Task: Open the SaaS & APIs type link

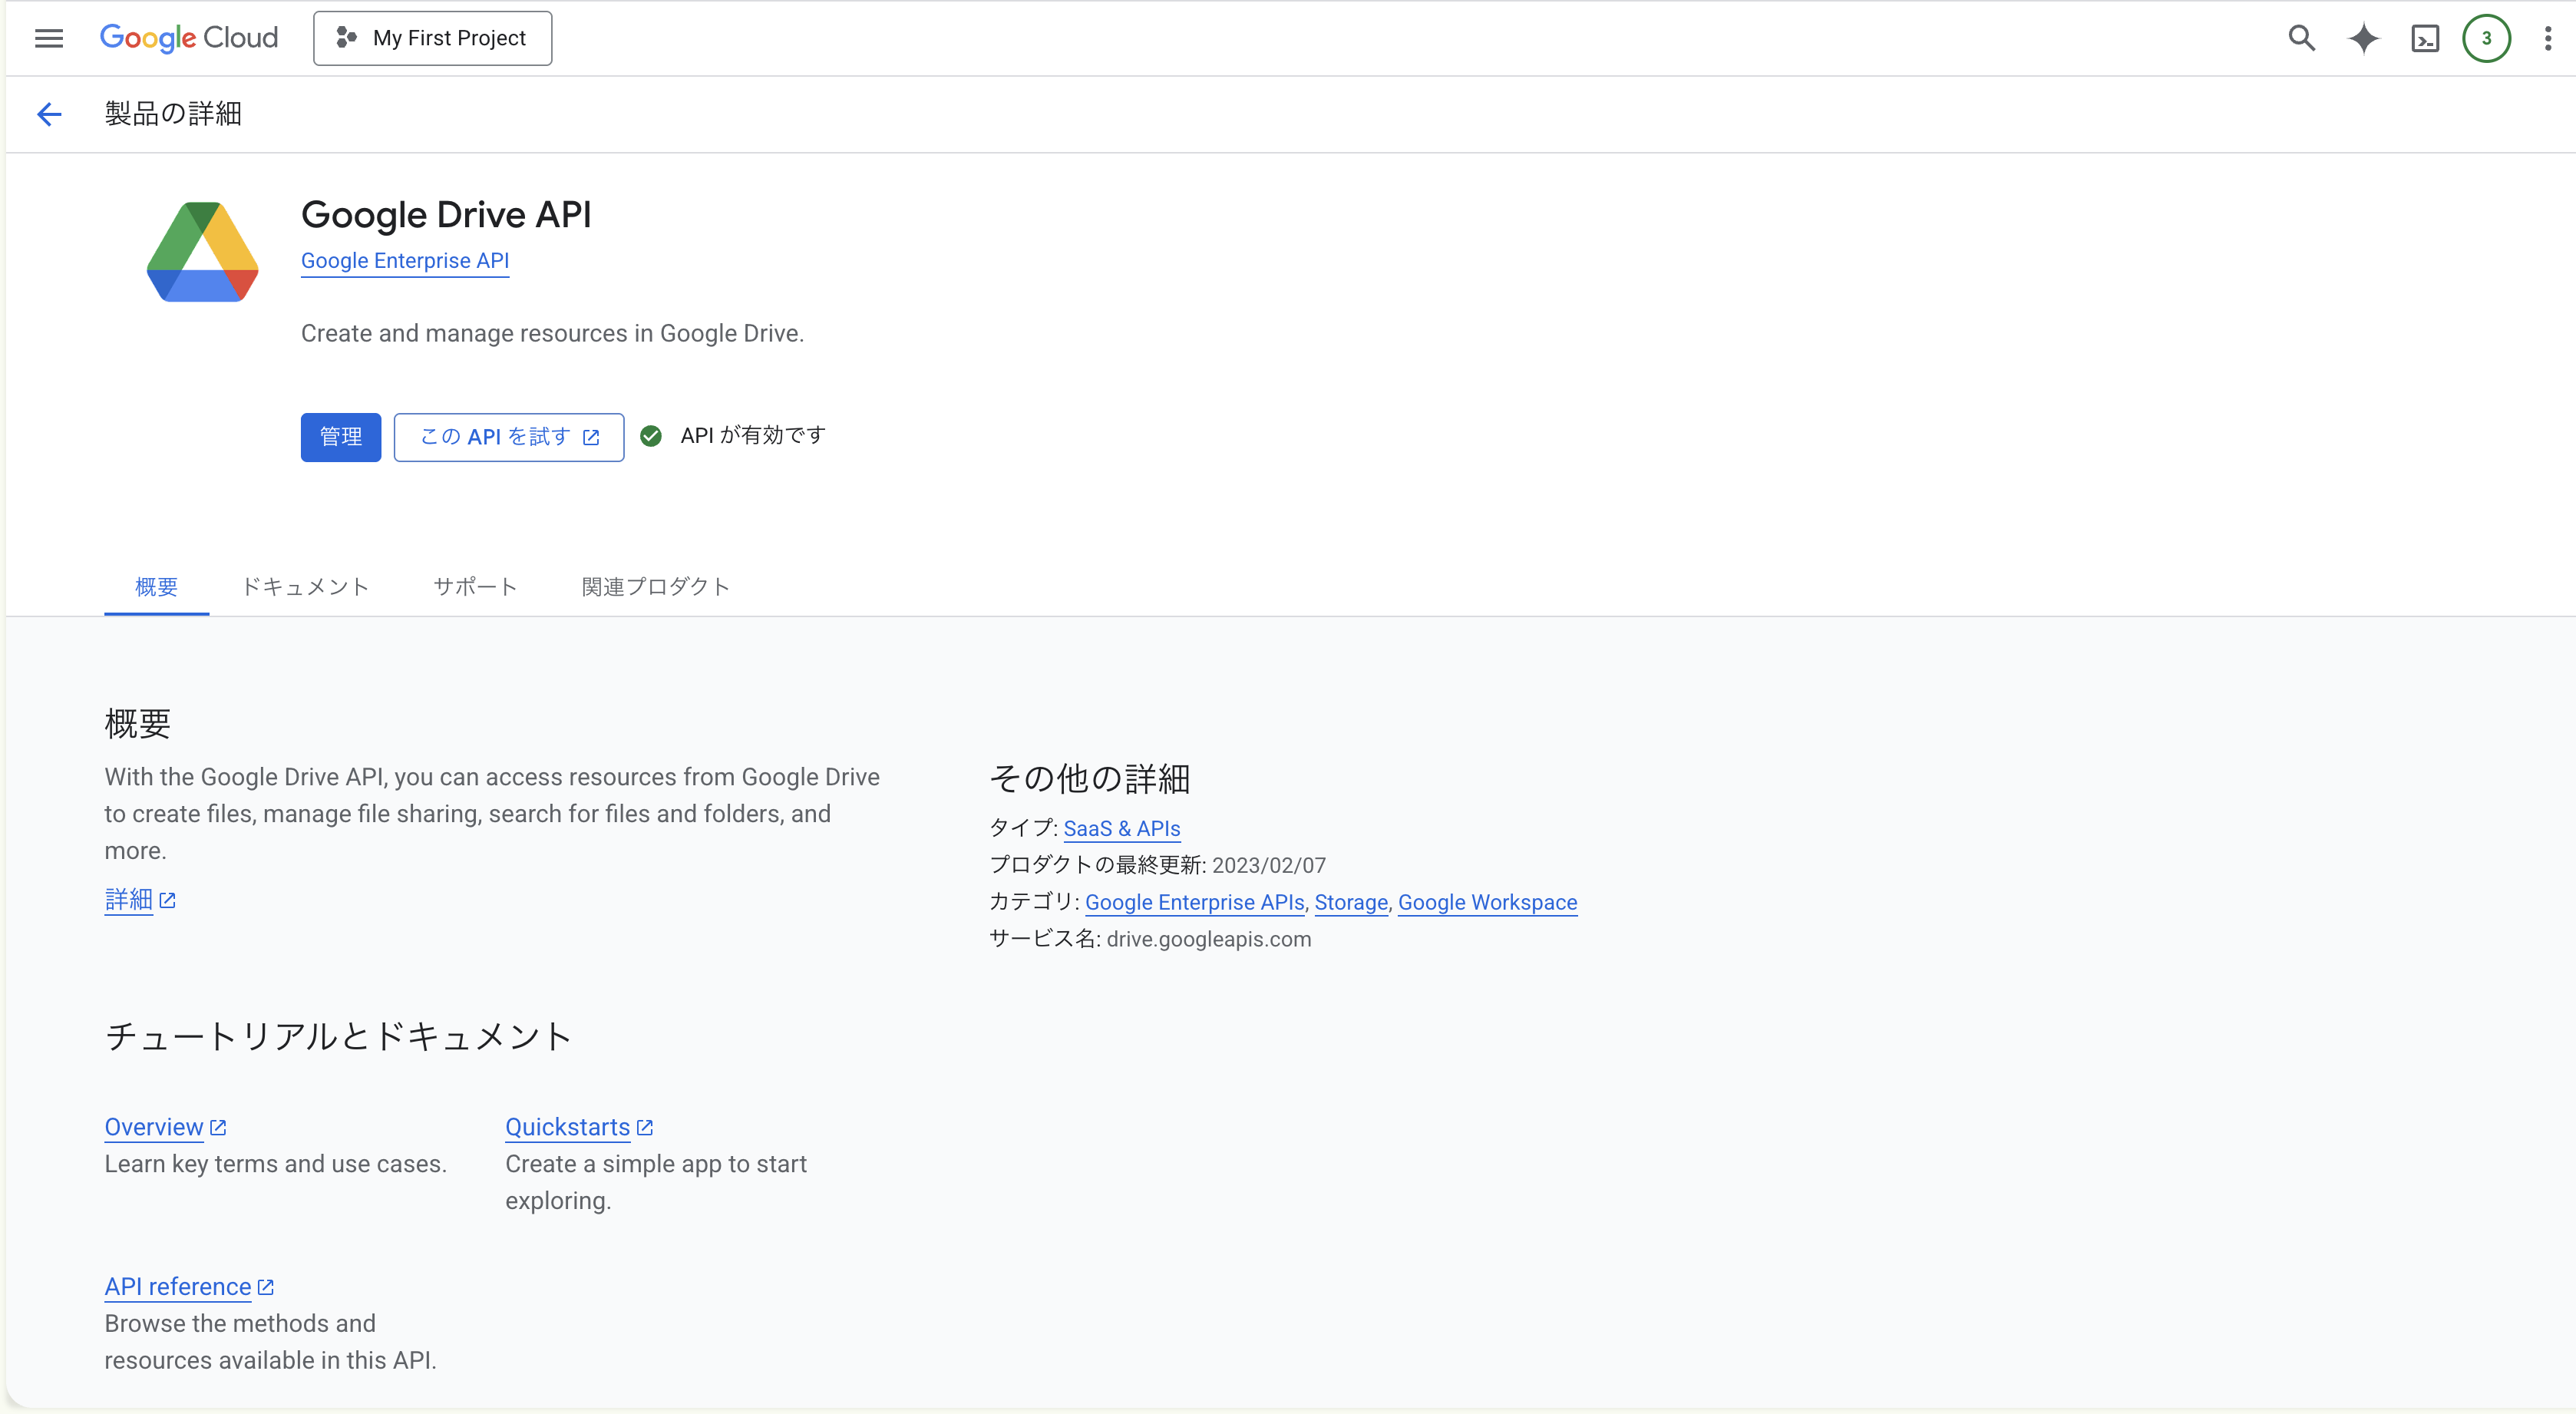Action: [x=1122, y=829]
